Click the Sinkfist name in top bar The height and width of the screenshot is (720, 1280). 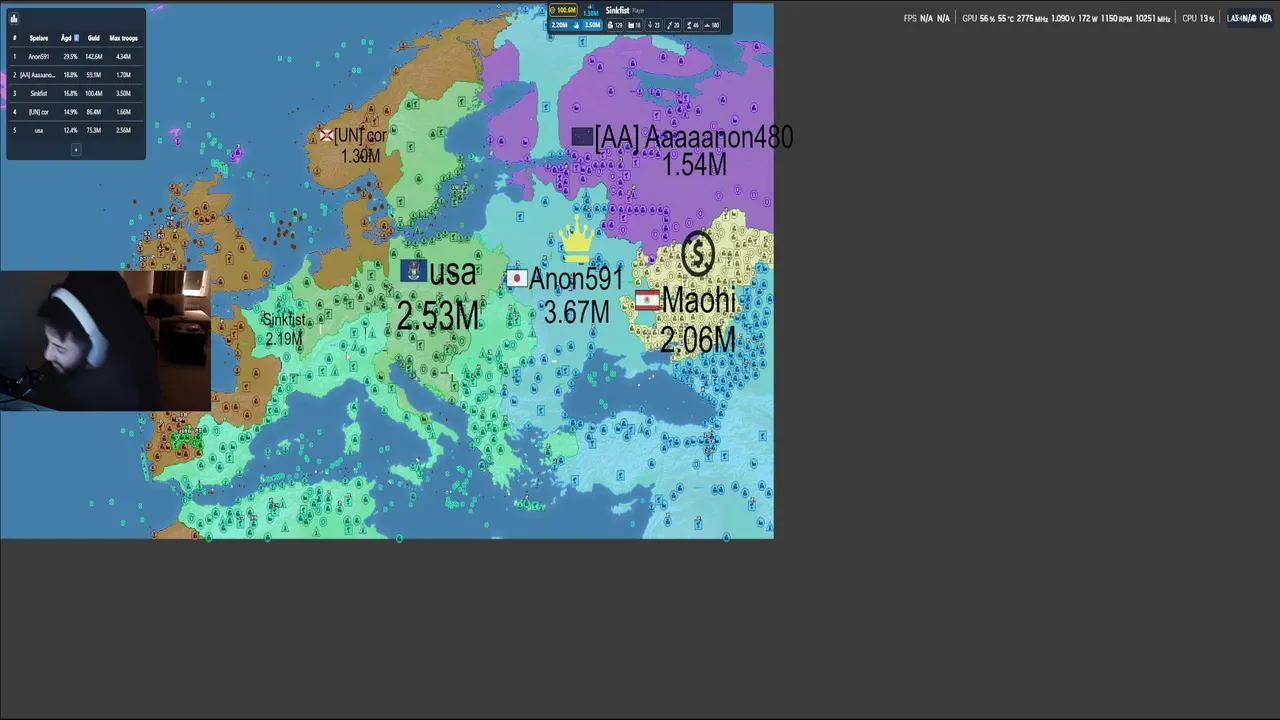click(617, 11)
